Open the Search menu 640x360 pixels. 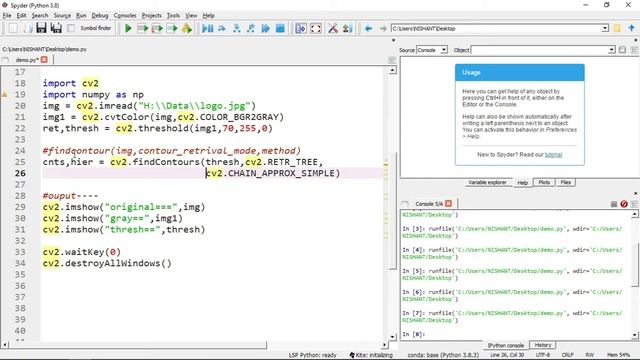(x=40, y=16)
